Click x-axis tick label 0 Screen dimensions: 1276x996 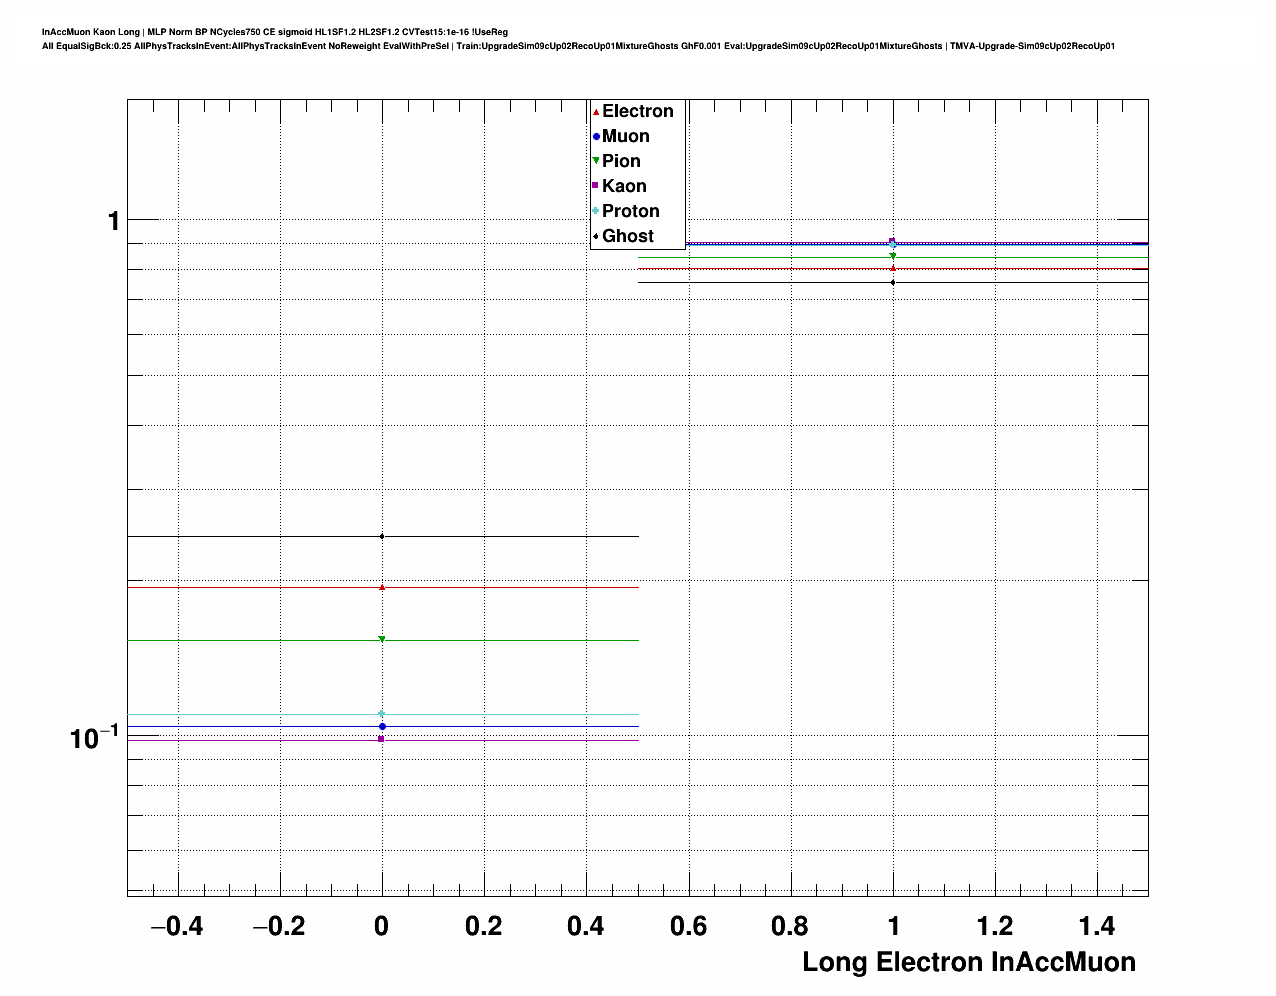(x=381, y=926)
